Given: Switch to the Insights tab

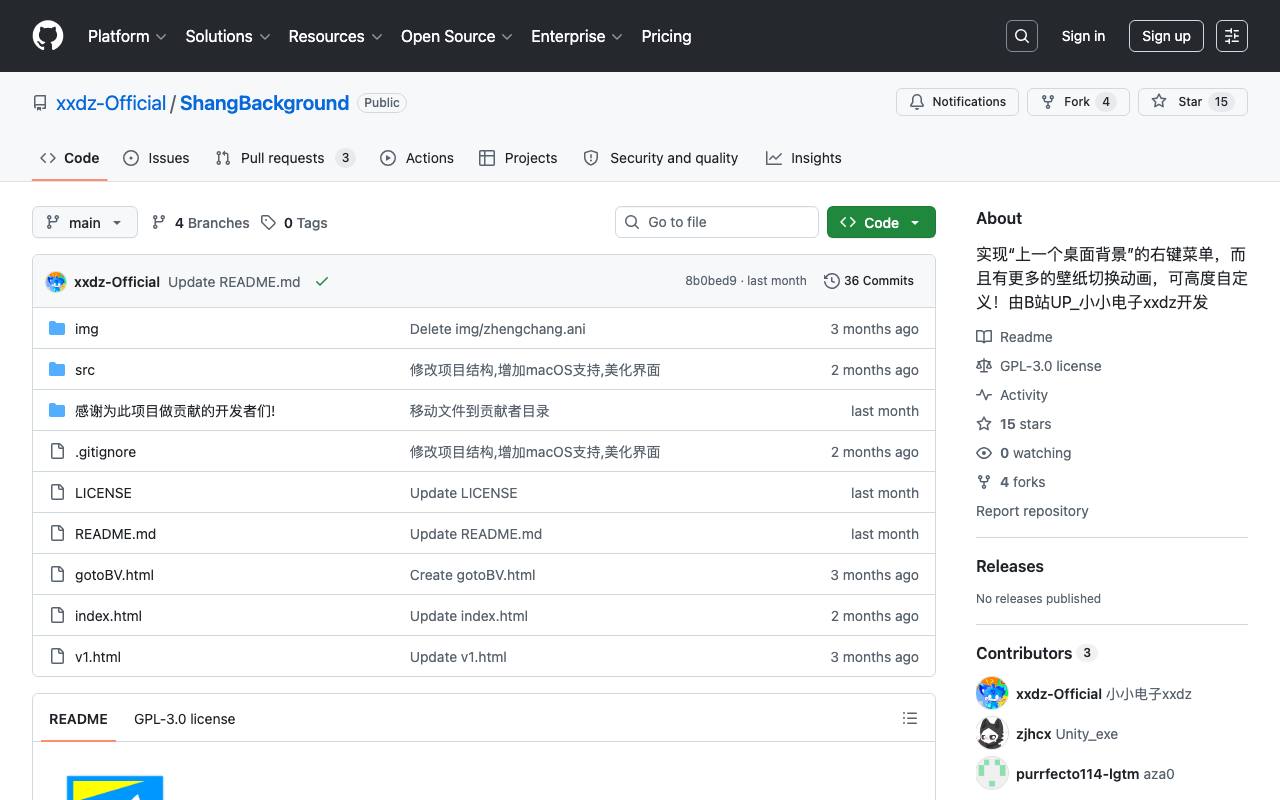Looking at the screenshot, I should pyautogui.click(x=804, y=158).
